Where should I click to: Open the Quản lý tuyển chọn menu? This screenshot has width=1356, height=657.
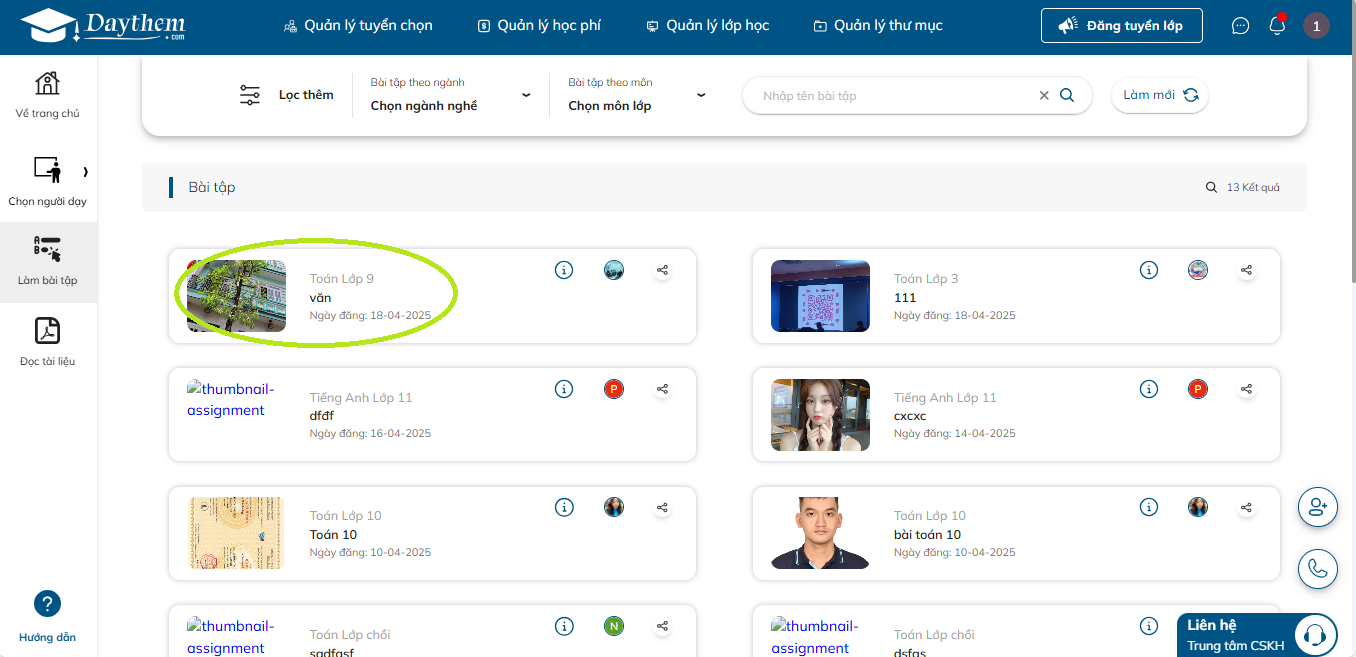click(358, 26)
